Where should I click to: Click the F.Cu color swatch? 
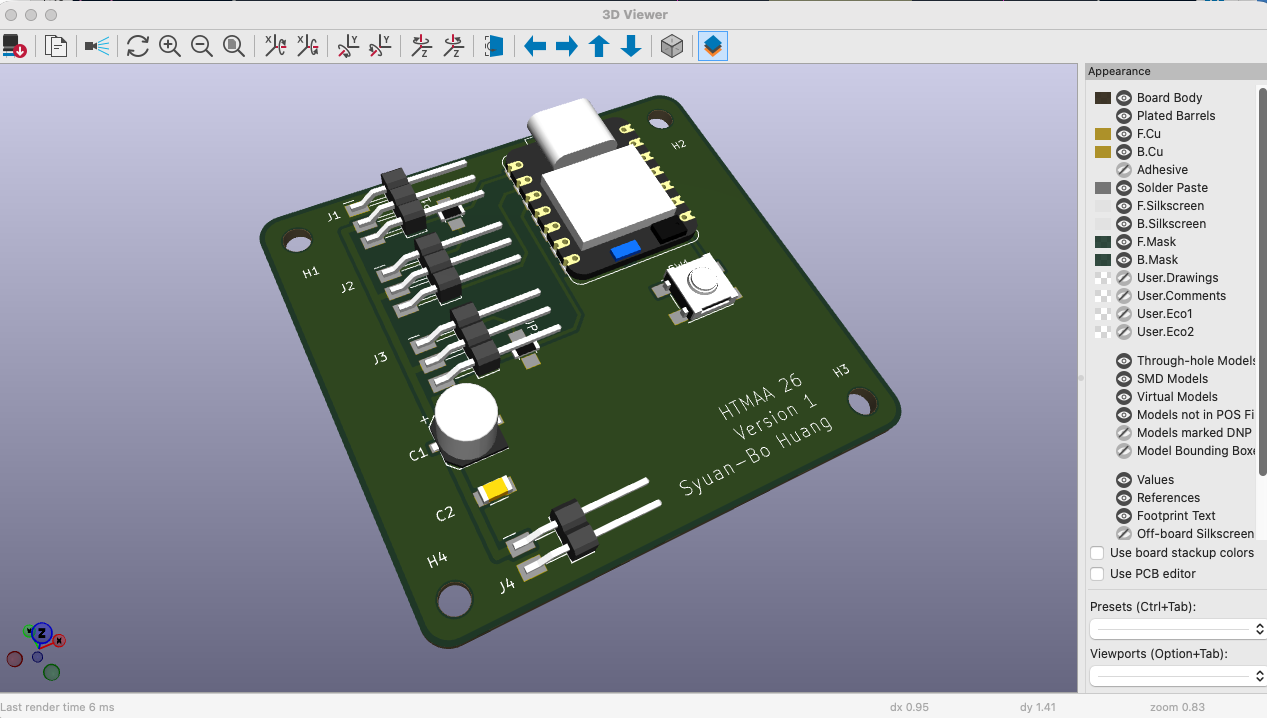tap(1103, 134)
